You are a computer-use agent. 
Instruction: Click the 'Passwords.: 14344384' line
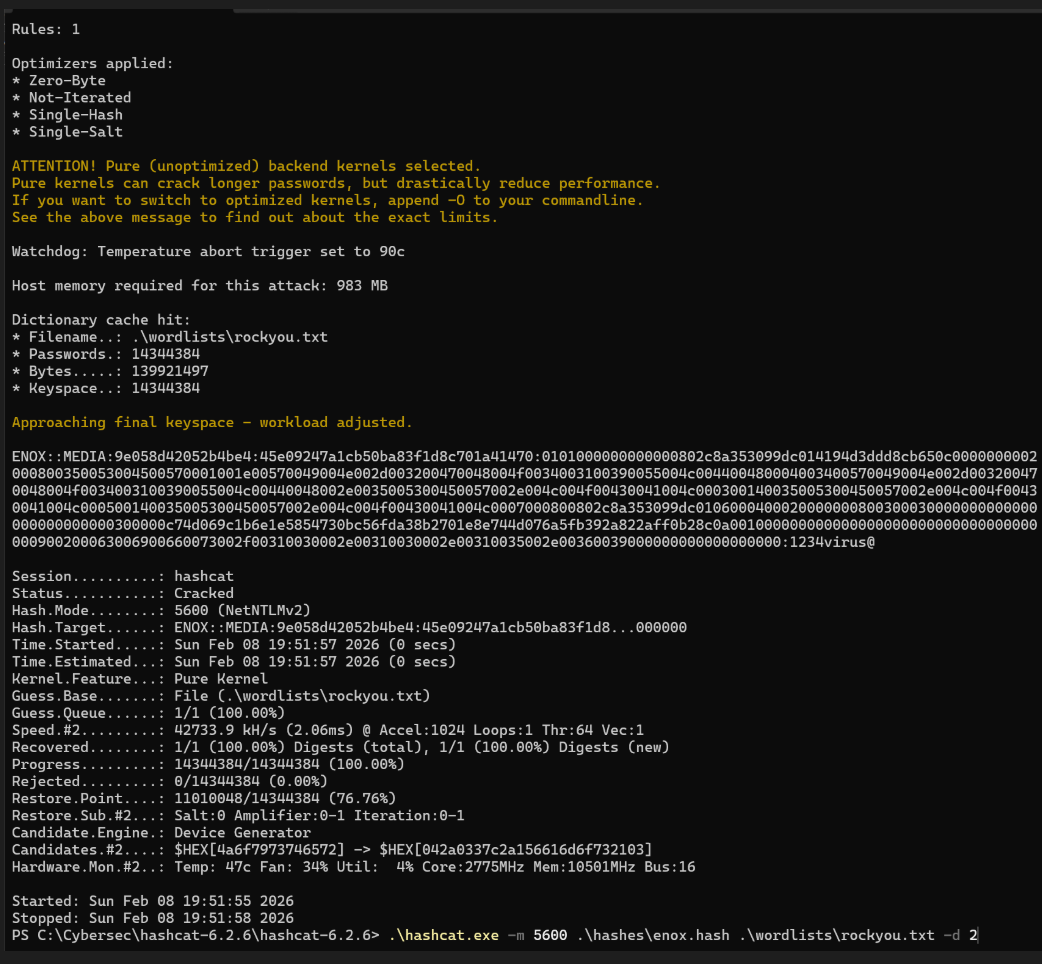[x=106, y=354]
